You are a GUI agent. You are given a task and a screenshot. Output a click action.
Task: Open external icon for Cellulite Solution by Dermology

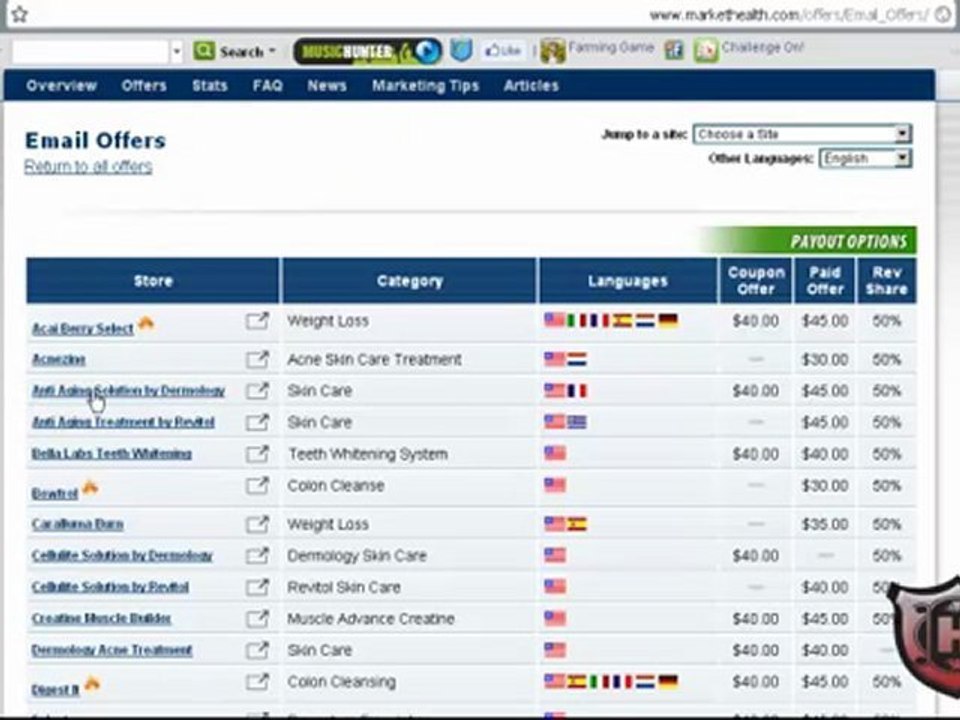tap(257, 555)
